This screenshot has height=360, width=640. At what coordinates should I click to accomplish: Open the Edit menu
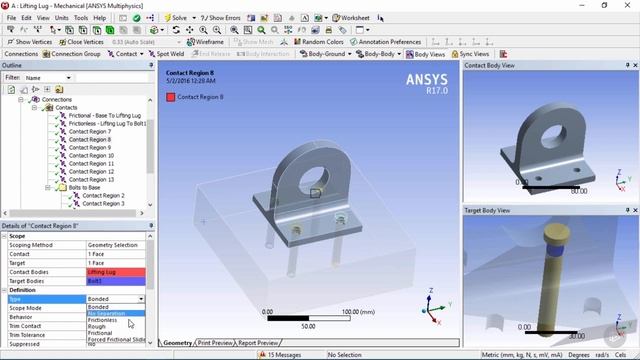[27, 18]
